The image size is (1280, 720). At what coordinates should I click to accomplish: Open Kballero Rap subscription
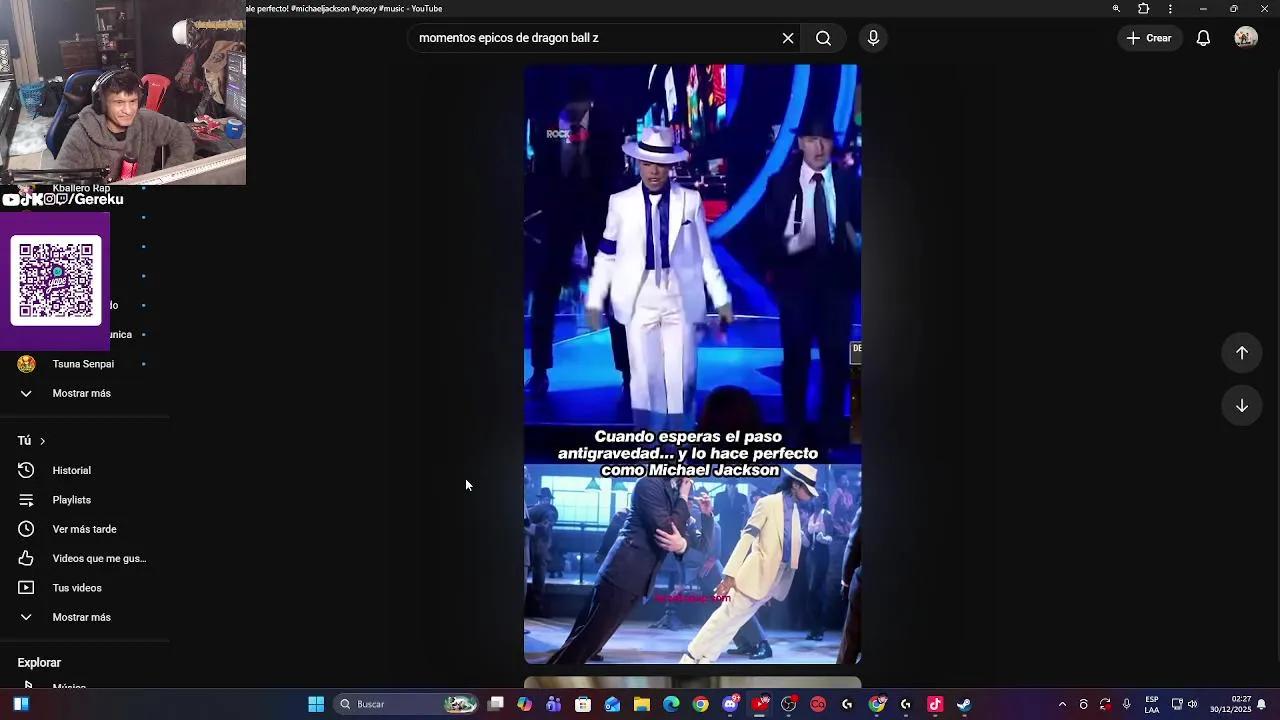click(x=81, y=188)
